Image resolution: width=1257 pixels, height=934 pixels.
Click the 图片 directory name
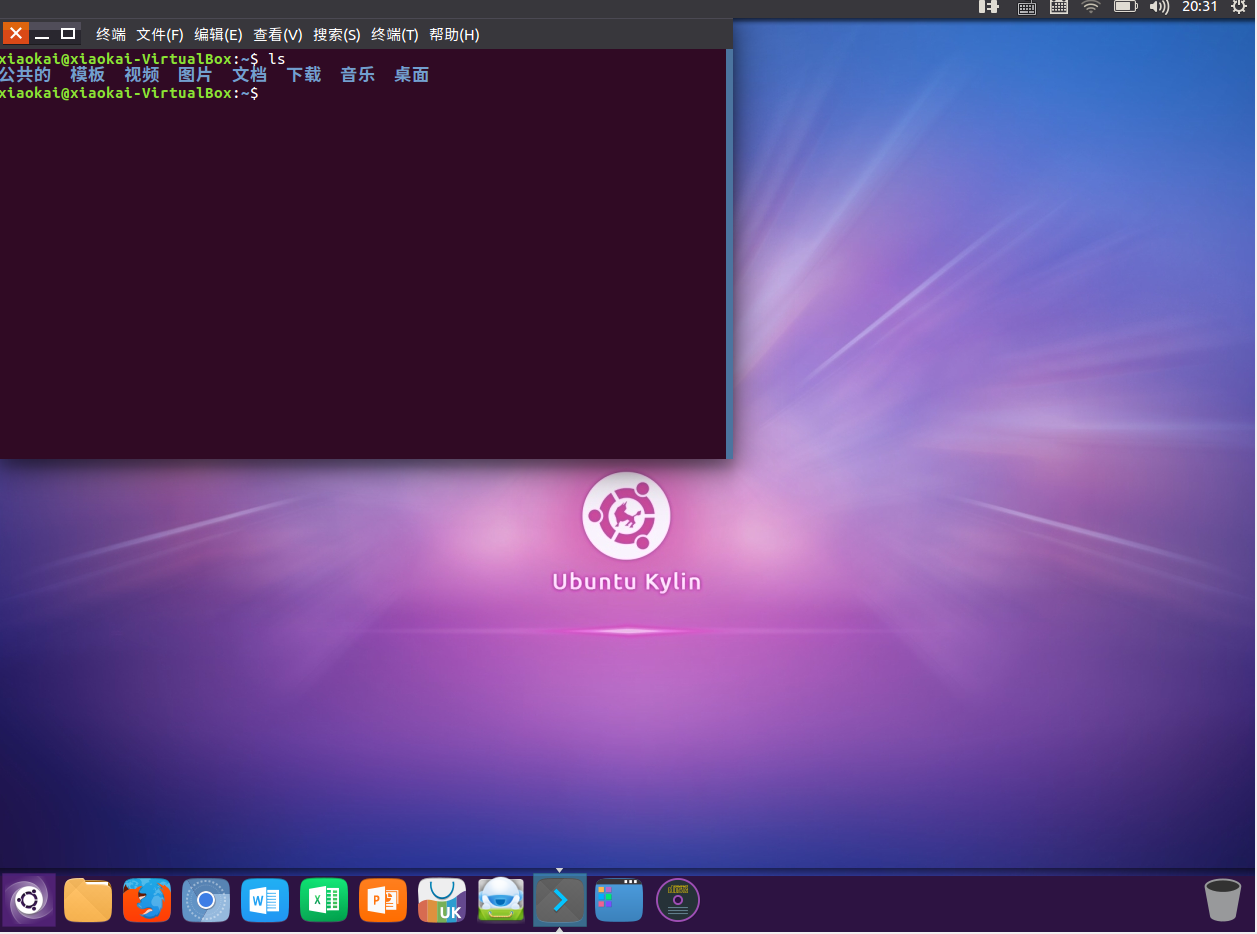tap(196, 75)
